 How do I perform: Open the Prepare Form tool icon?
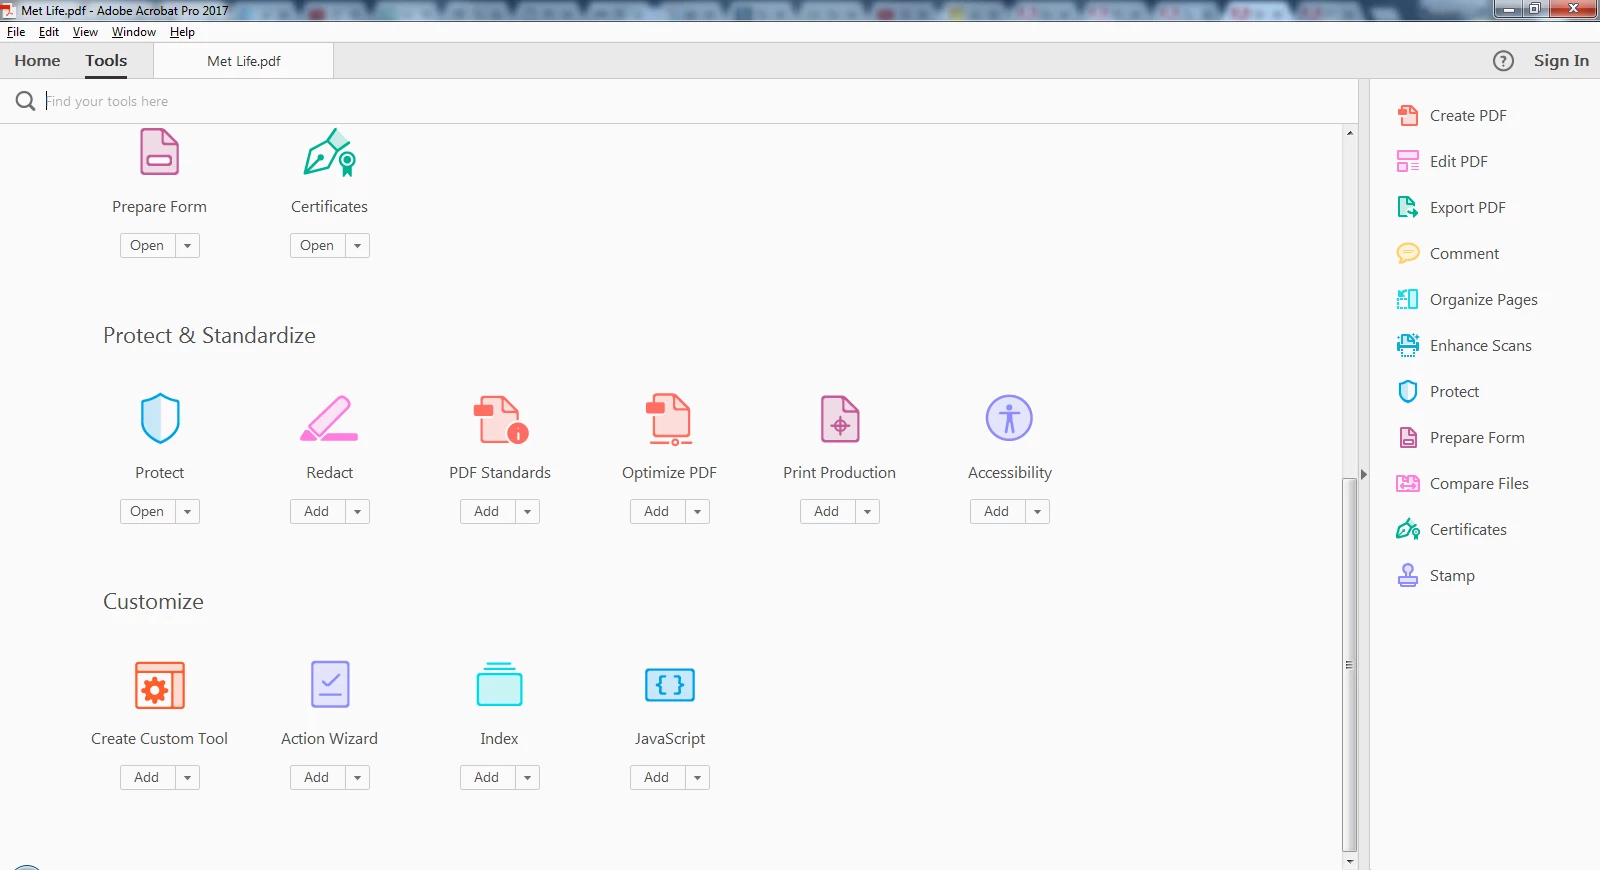tap(159, 152)
